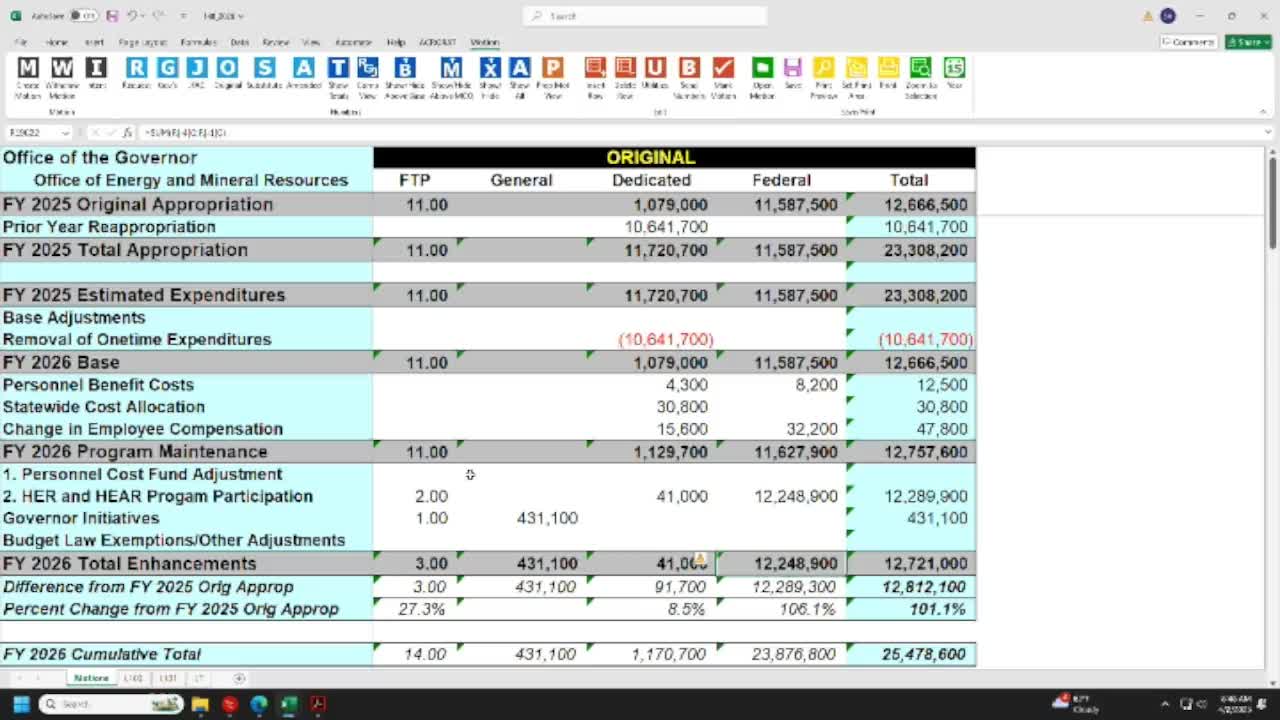Open the Share button dropdown
The height and width of the screenshot is (720, 1280).
coord(1248,42)
